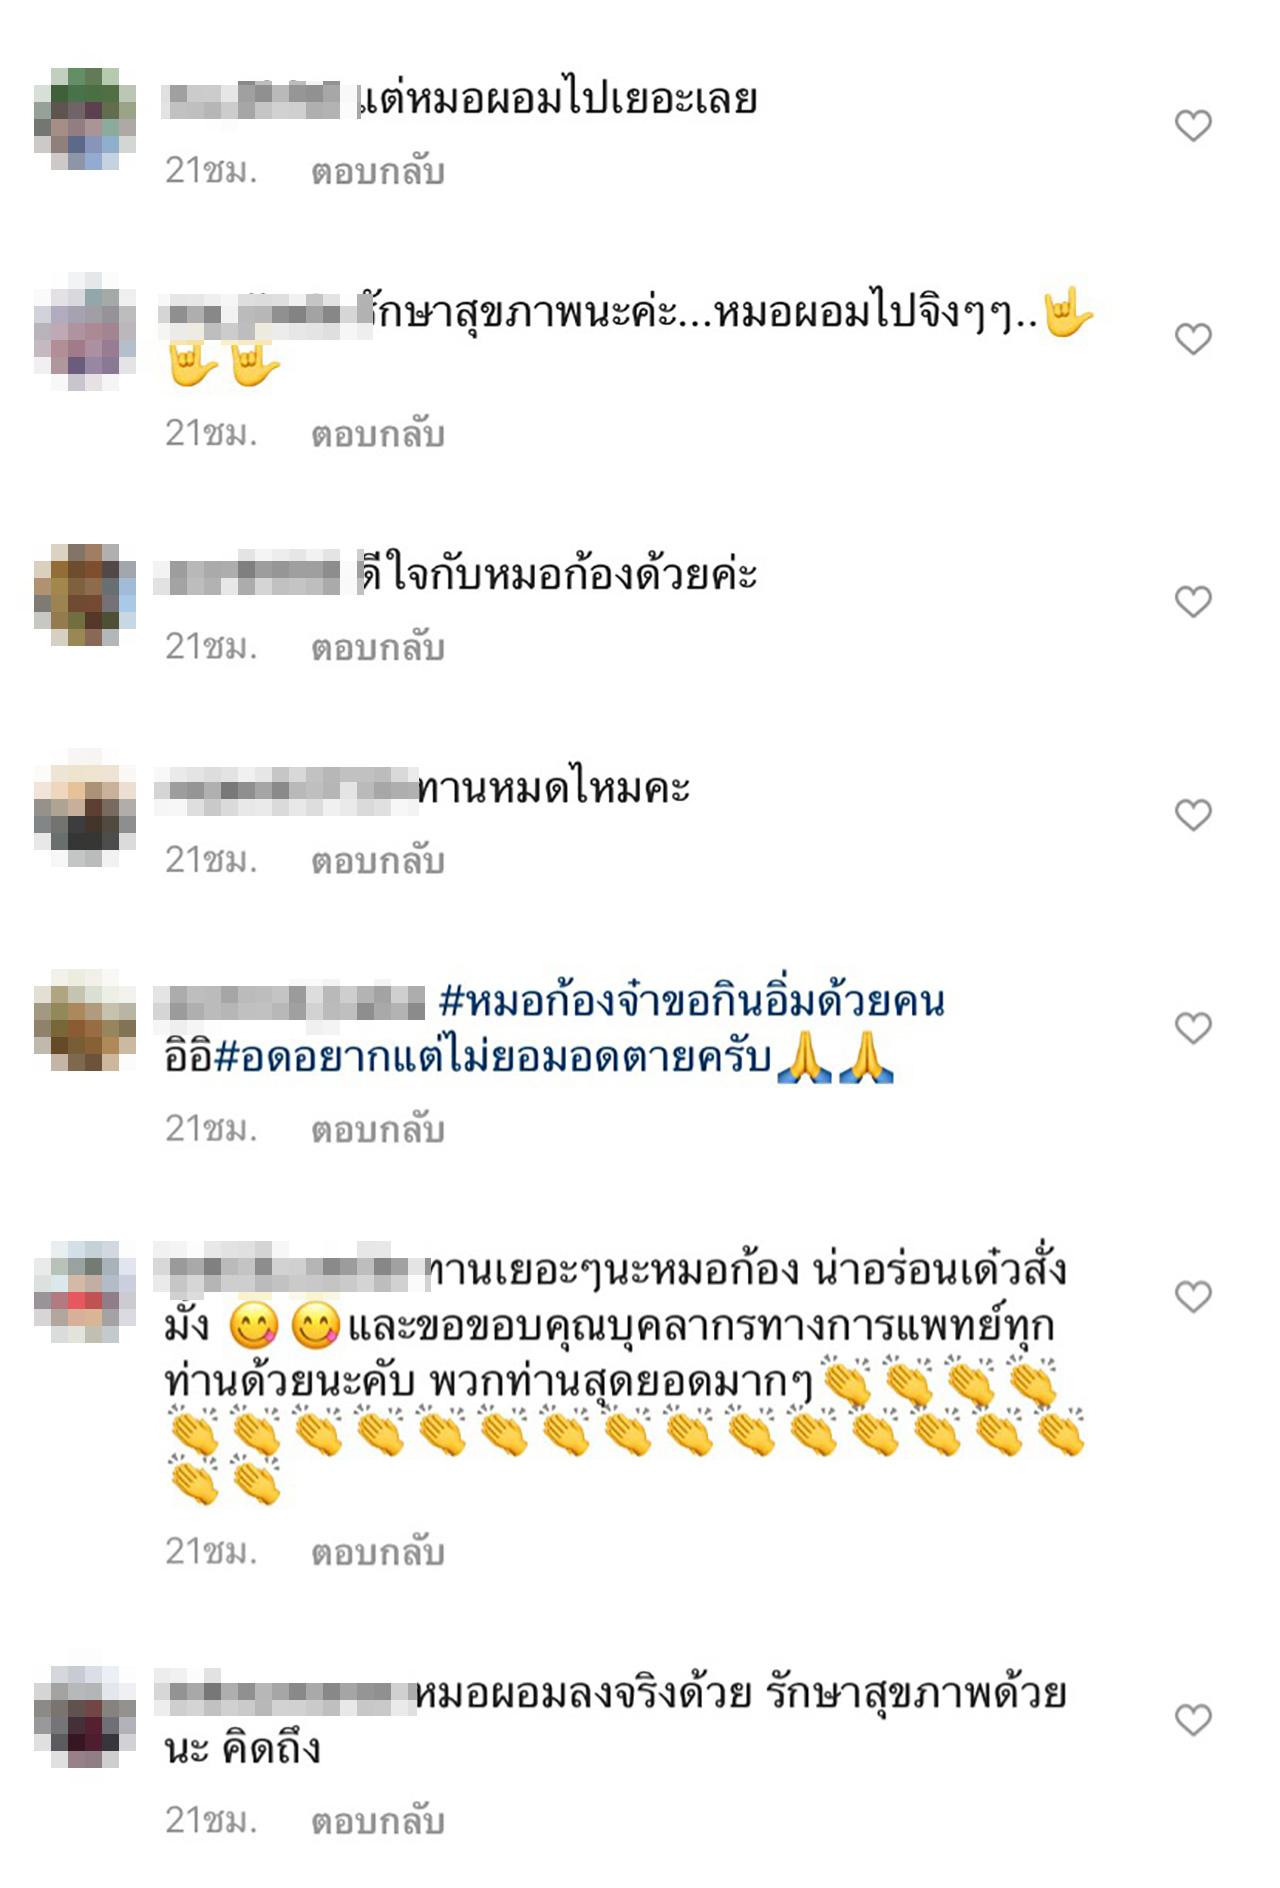The width and height of the screenshot is (1280, 1888).
Task: Reply to the clapping-hands emoji comment
Action: (x=377, y=1553)
